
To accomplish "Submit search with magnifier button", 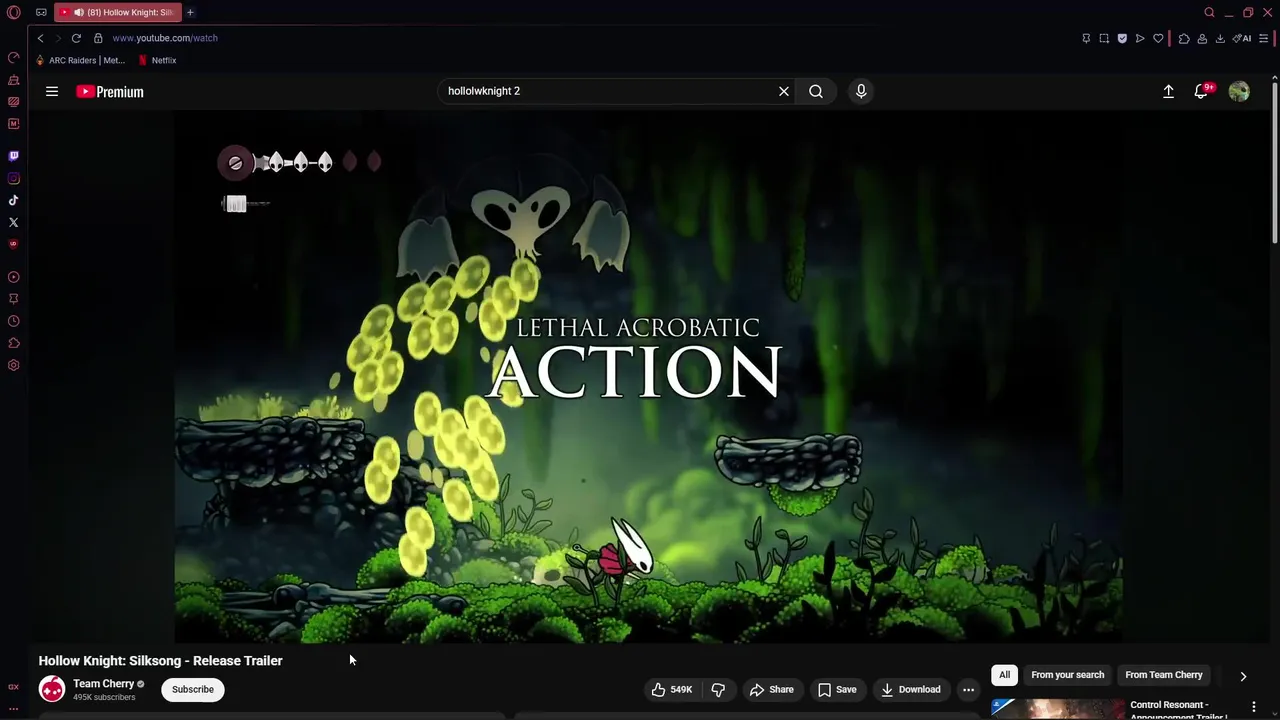I will pos(816,91).
